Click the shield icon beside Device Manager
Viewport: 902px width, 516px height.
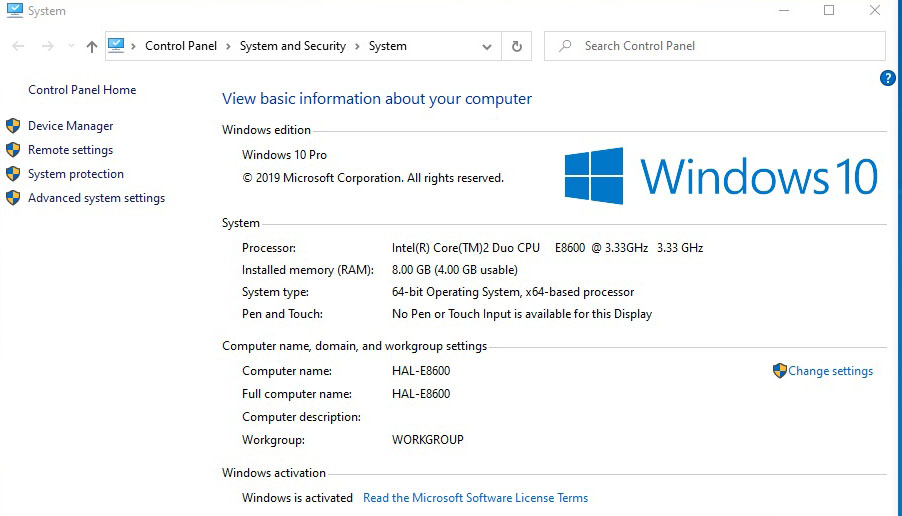pyautogui.click(x=13, y=126)
